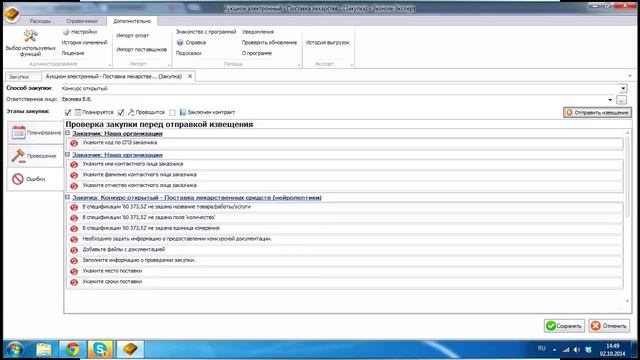Open Google Chrome from the taskbar

[73, 349]
